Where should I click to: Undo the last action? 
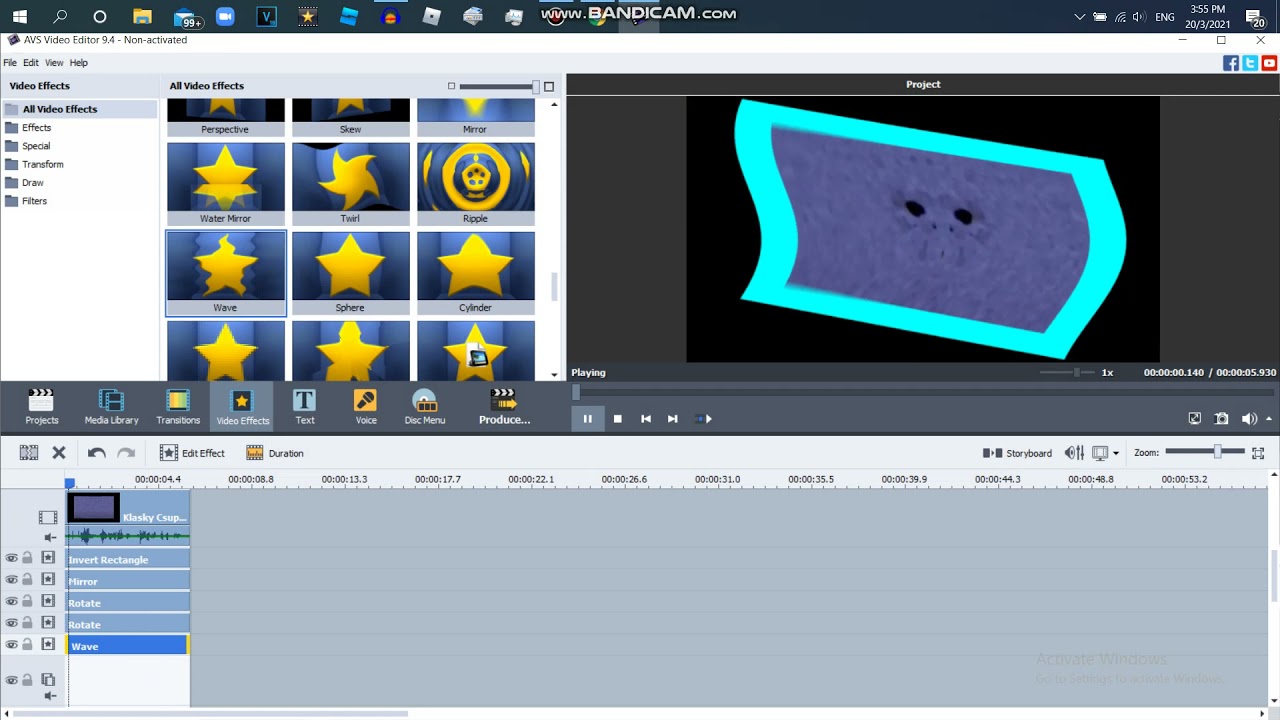tap(96, 453)
